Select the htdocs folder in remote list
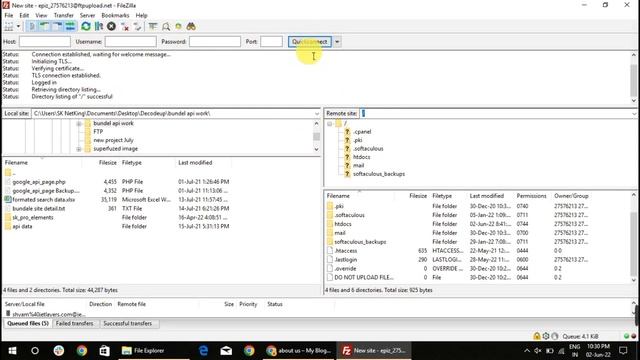Image resolution: width=640 pixels, height=360 pixels. 342,224
